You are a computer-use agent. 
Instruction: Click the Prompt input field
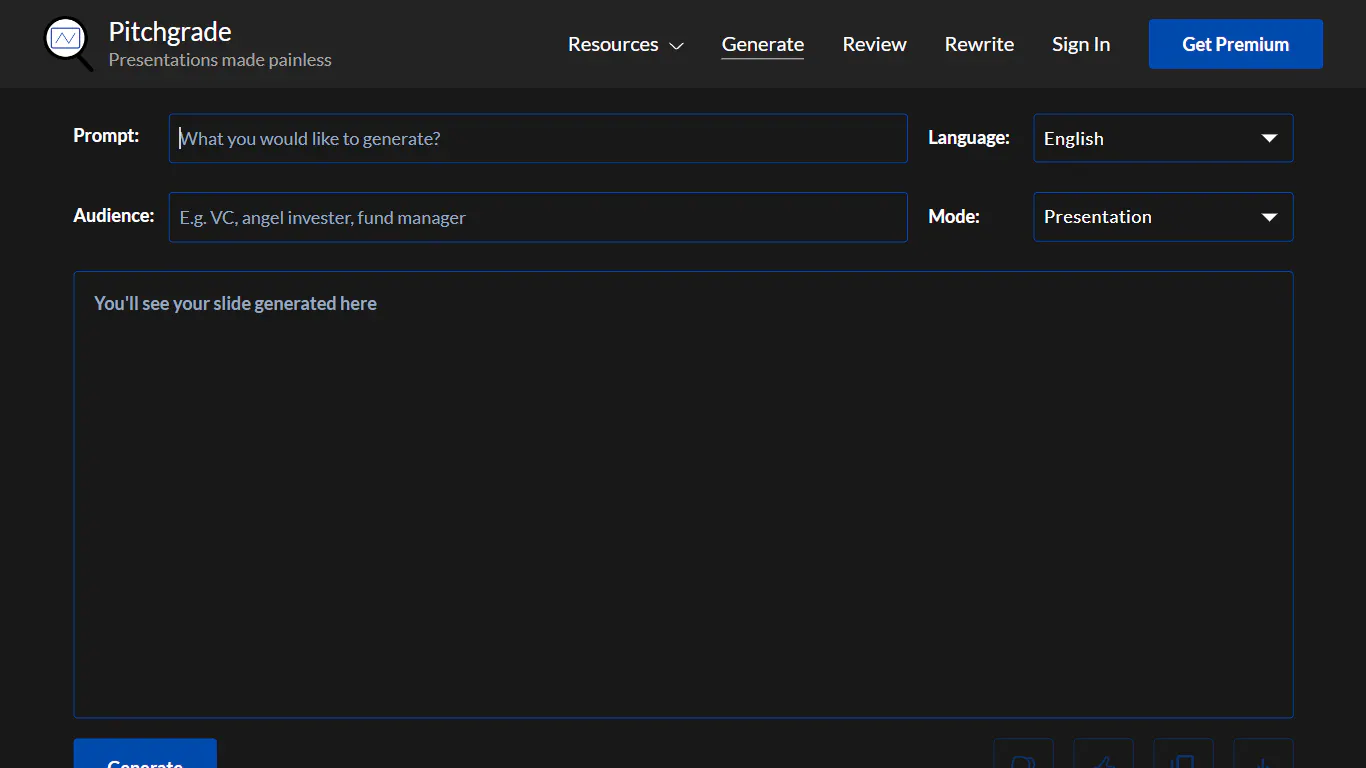pos(538,138)
